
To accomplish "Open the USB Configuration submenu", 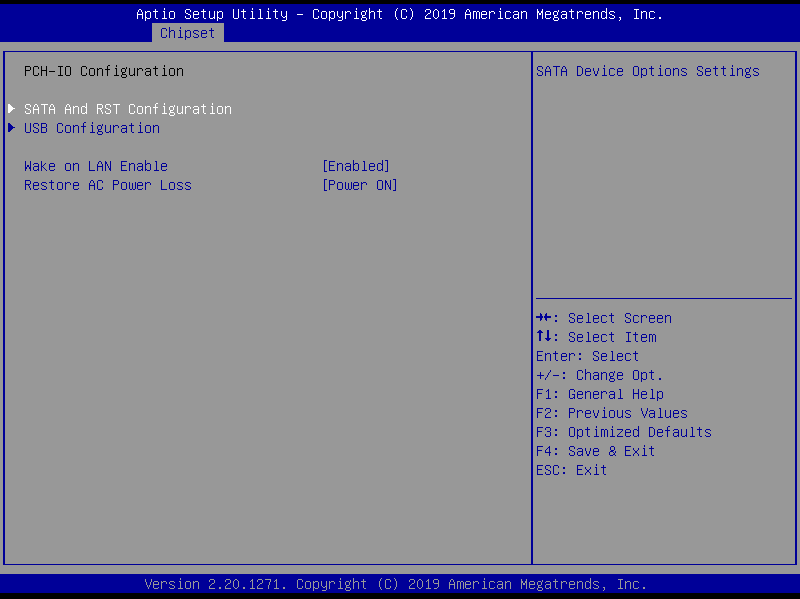I will [x=92, y=128].
